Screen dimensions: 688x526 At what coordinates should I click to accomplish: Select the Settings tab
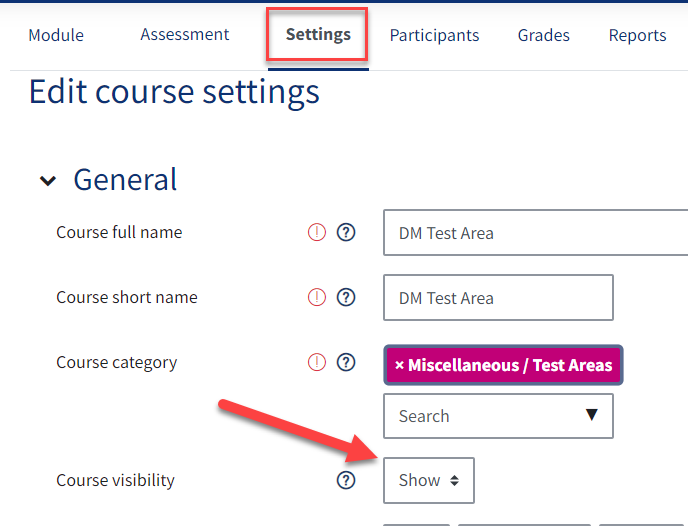click(318, 34)
